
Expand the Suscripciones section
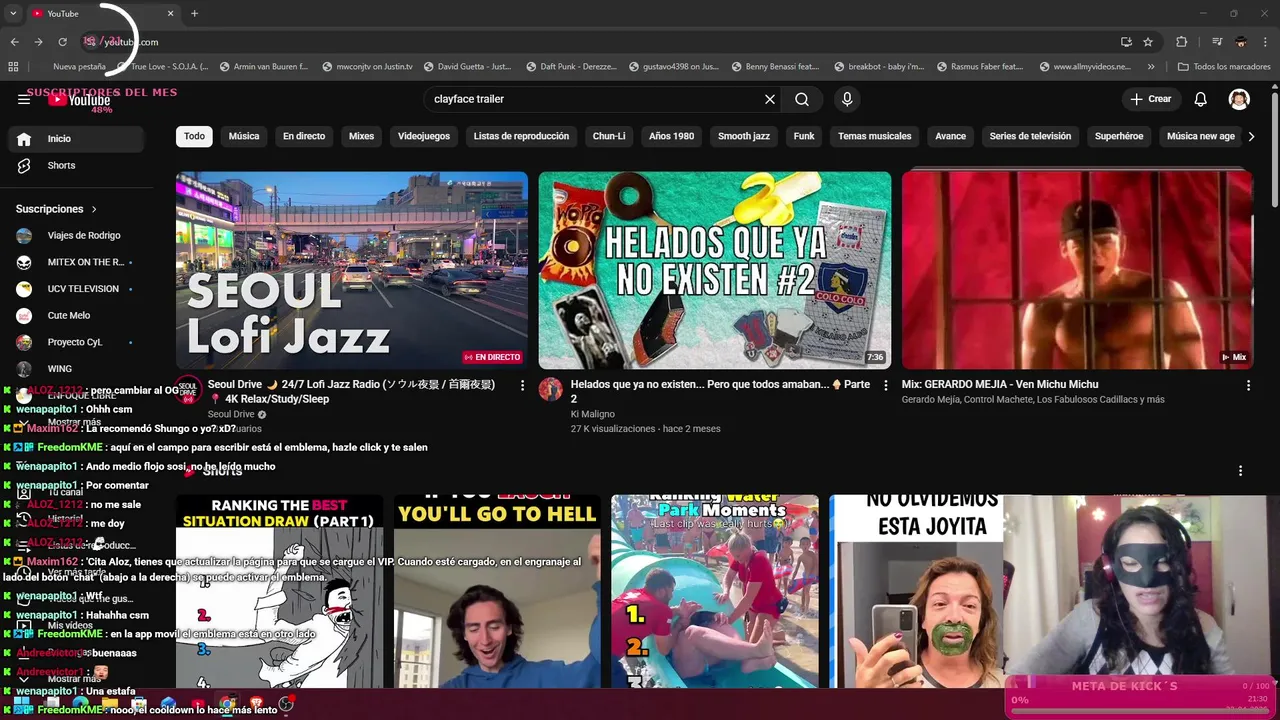coord(56,209)
